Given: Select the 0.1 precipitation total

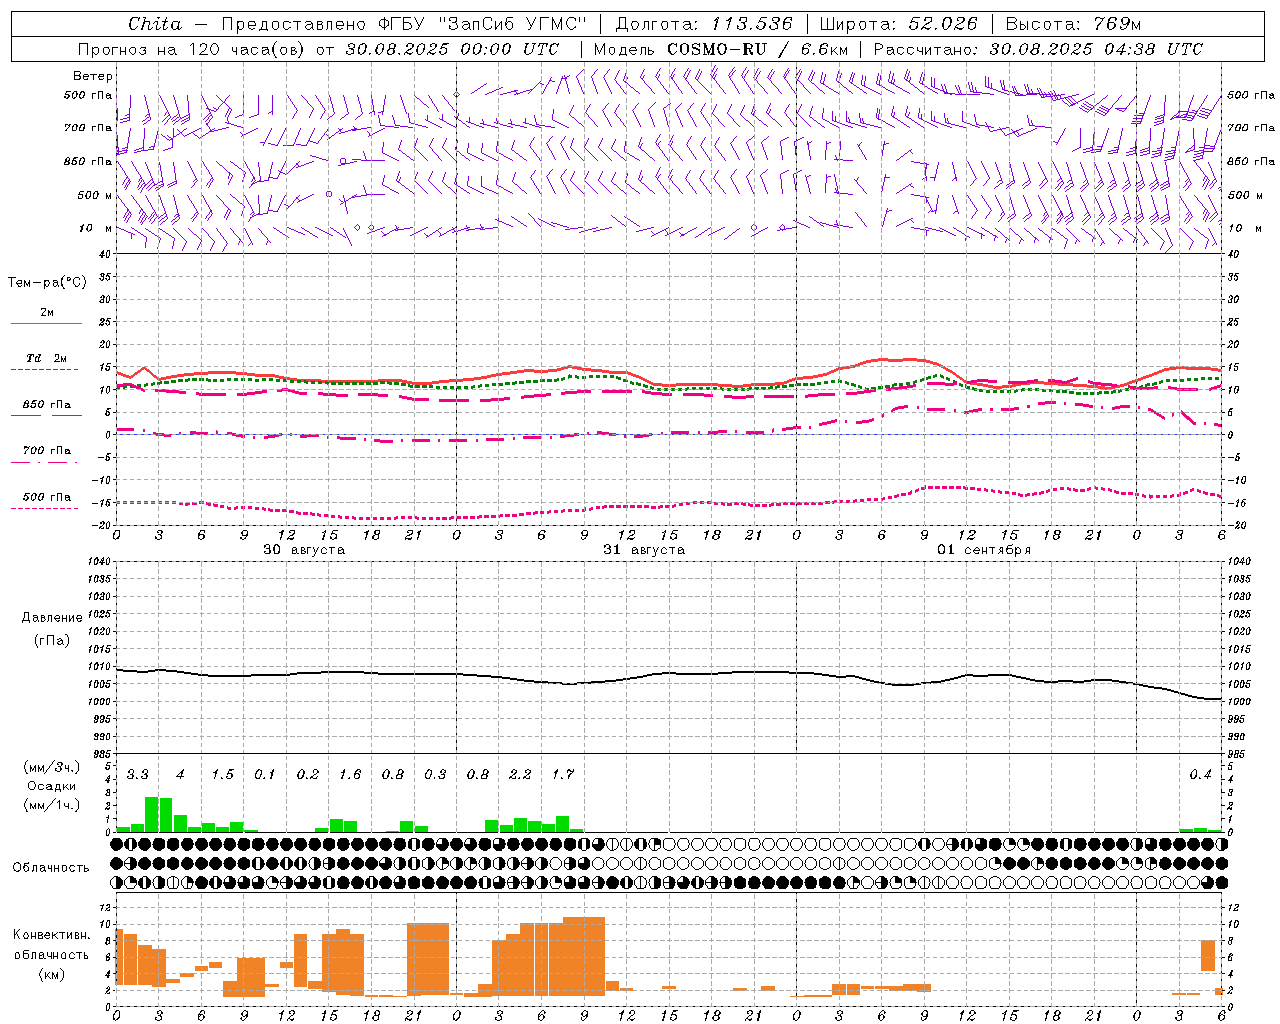Looking at the screenshot, I should [264, 775].
